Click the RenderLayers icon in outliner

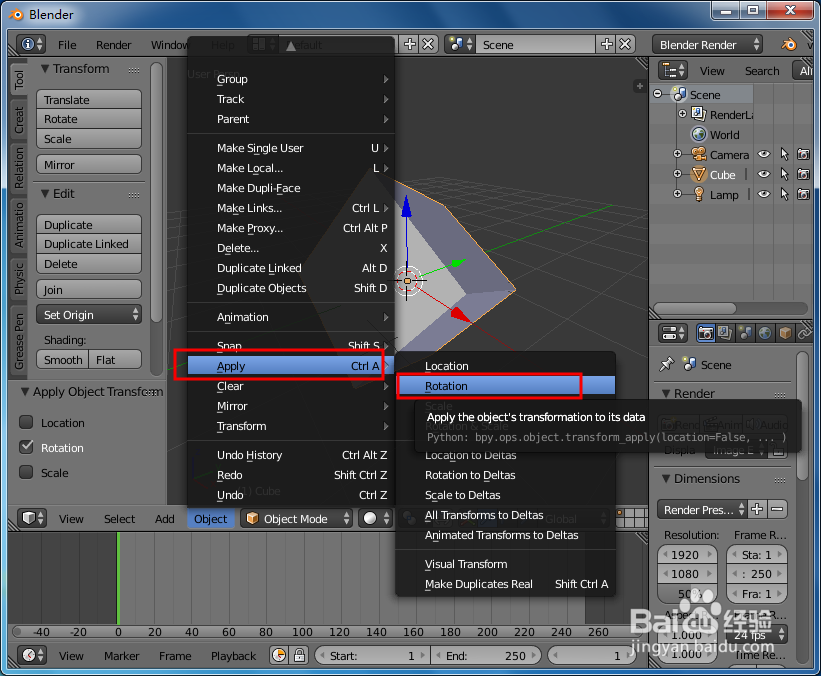click(698, 114)
